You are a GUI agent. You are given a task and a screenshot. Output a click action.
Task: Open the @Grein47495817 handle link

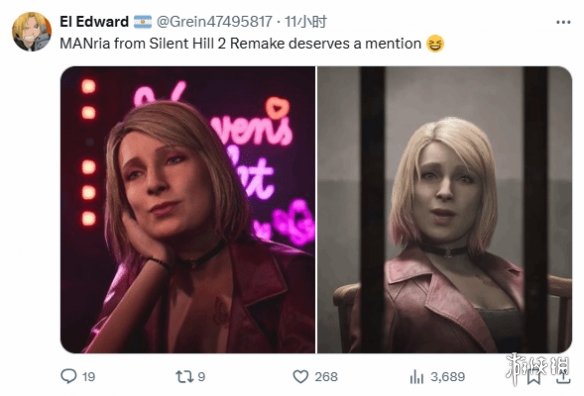click(x=214, y=22)
